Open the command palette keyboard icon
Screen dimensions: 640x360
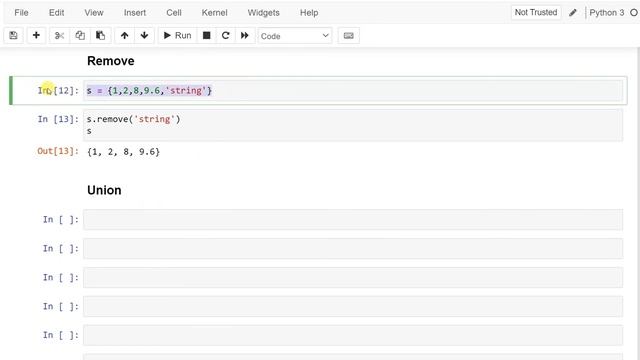tap(349, 36)
